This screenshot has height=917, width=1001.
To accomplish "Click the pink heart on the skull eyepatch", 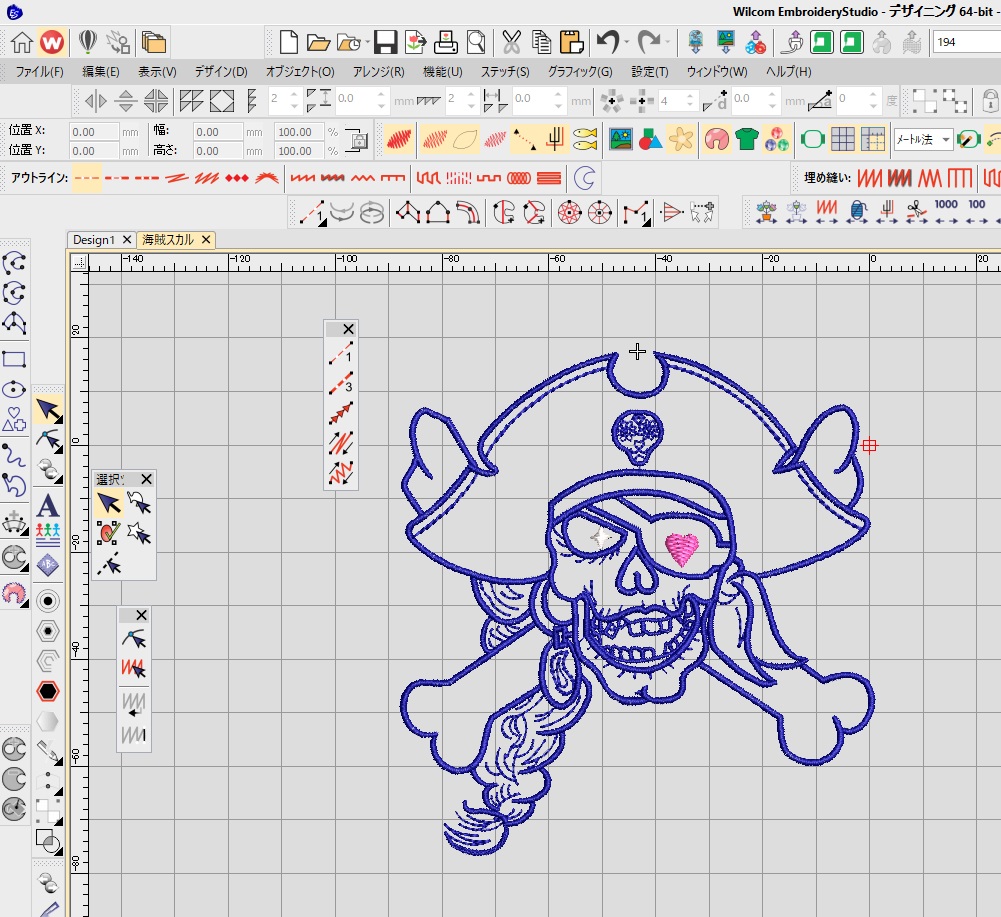I will (x=681, y=549).
